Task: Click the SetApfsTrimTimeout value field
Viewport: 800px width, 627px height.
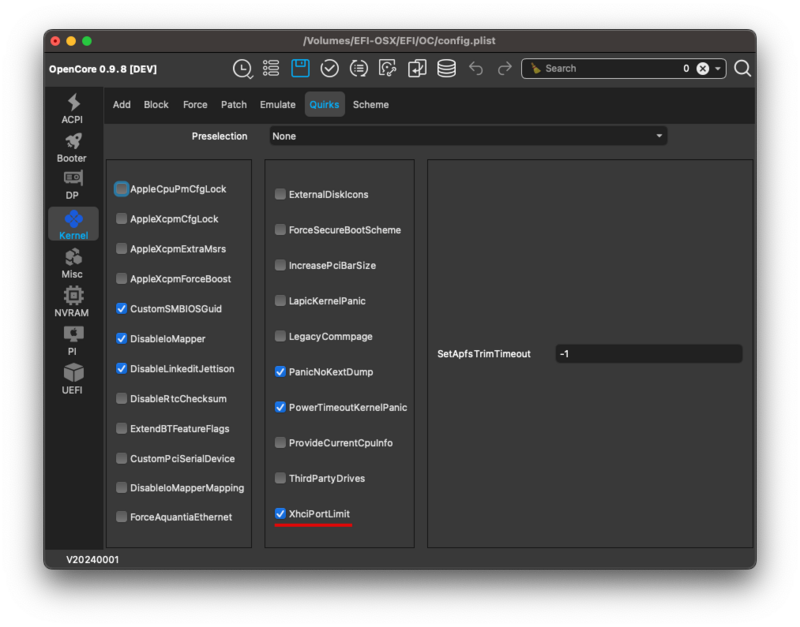Action: pos(648,354)
